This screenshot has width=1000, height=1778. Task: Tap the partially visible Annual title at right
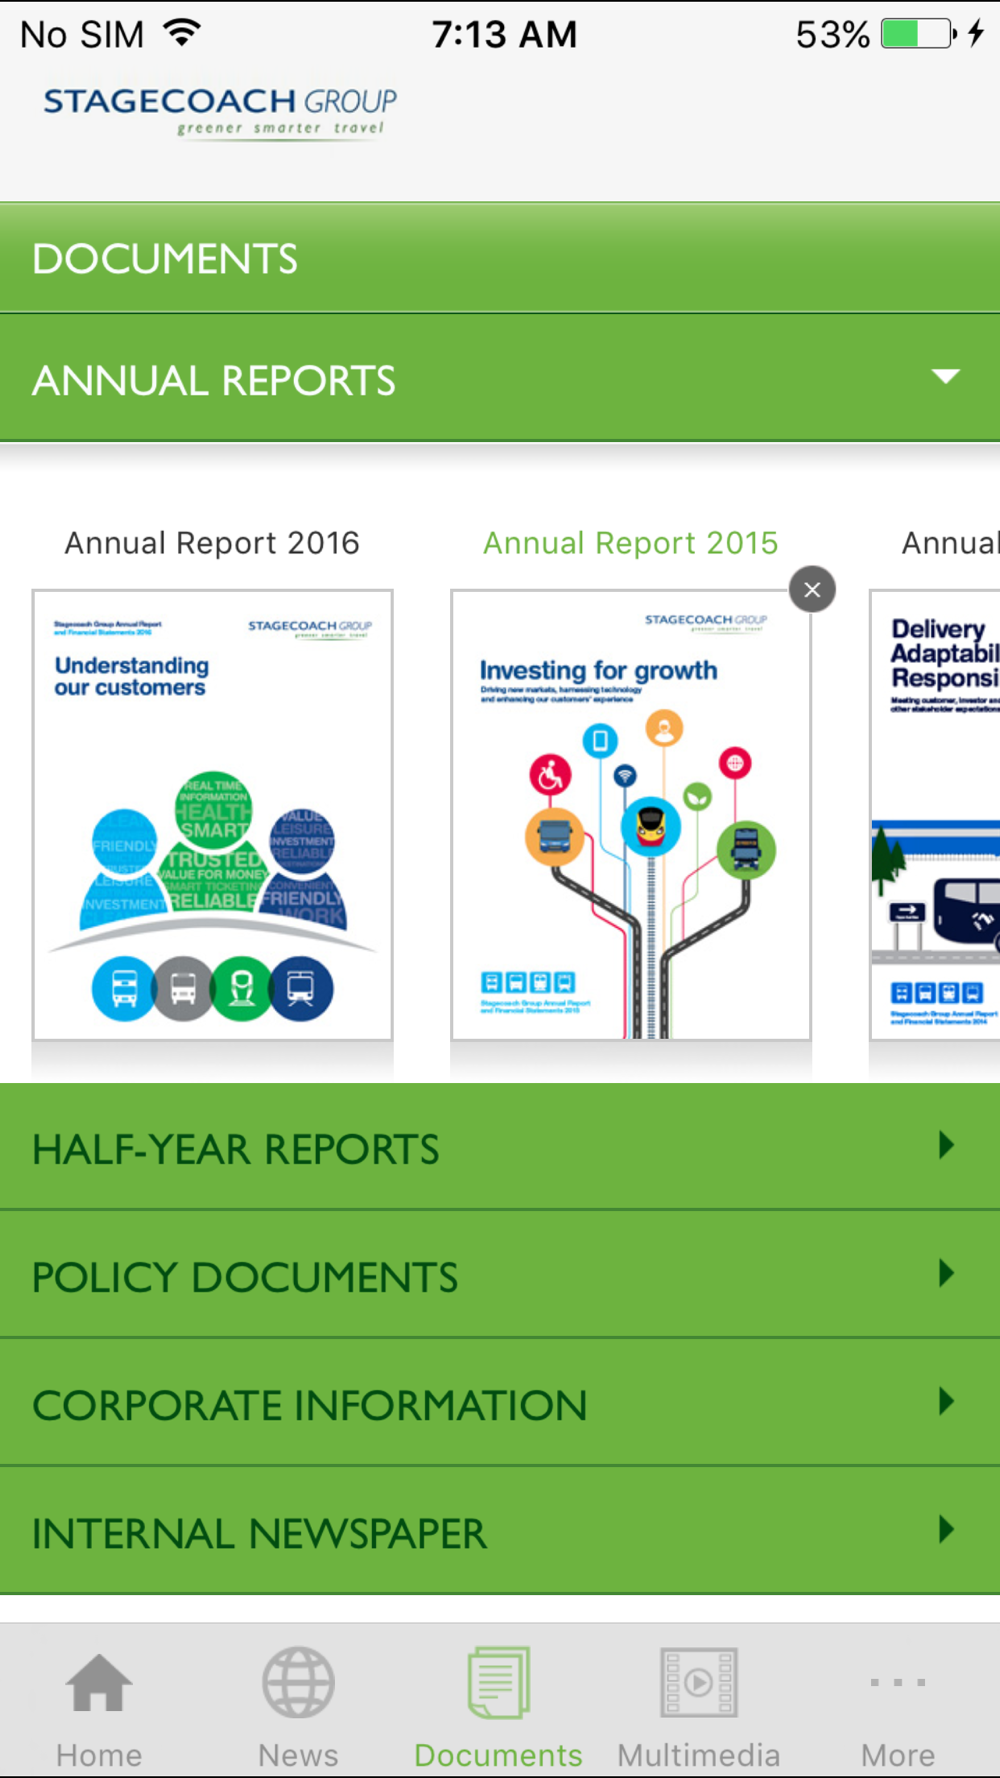tap(950, 543)
